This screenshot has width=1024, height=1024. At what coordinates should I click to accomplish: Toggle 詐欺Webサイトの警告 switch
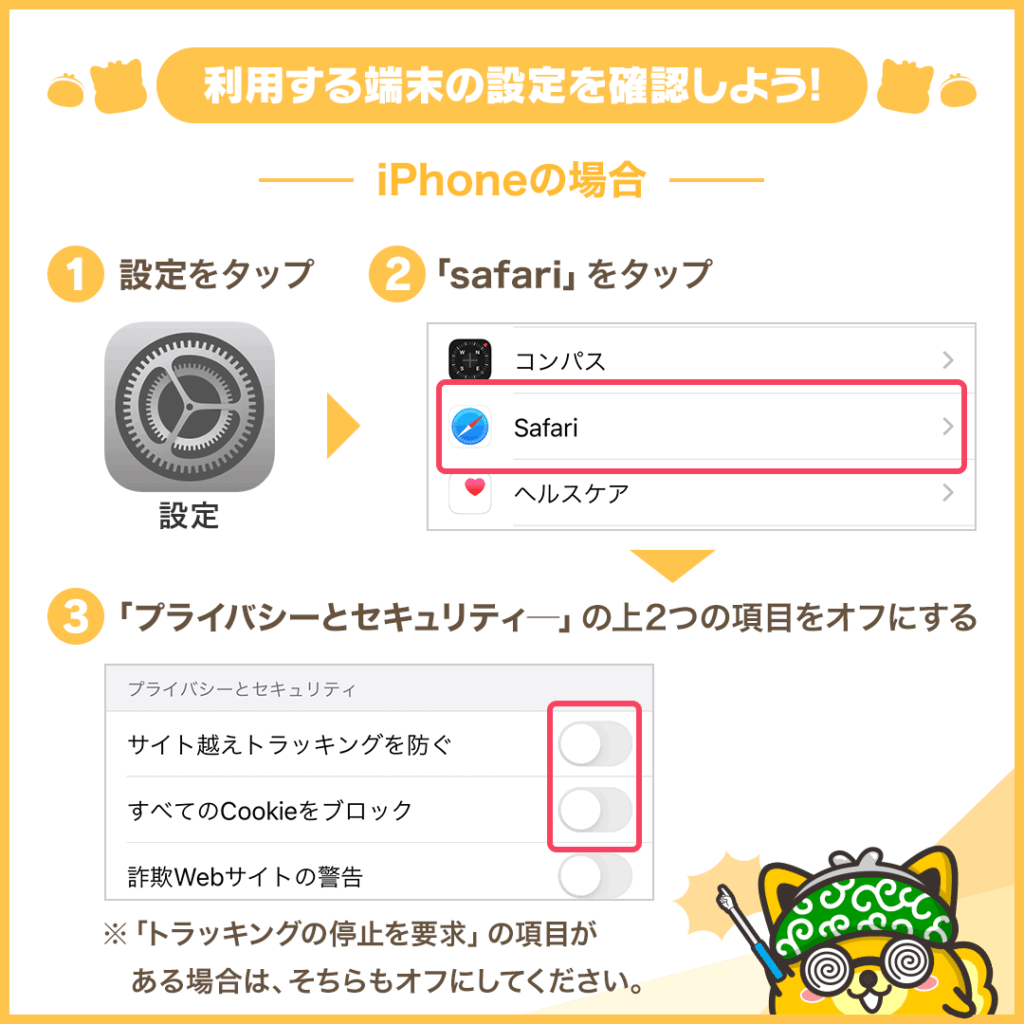[595, 876]
